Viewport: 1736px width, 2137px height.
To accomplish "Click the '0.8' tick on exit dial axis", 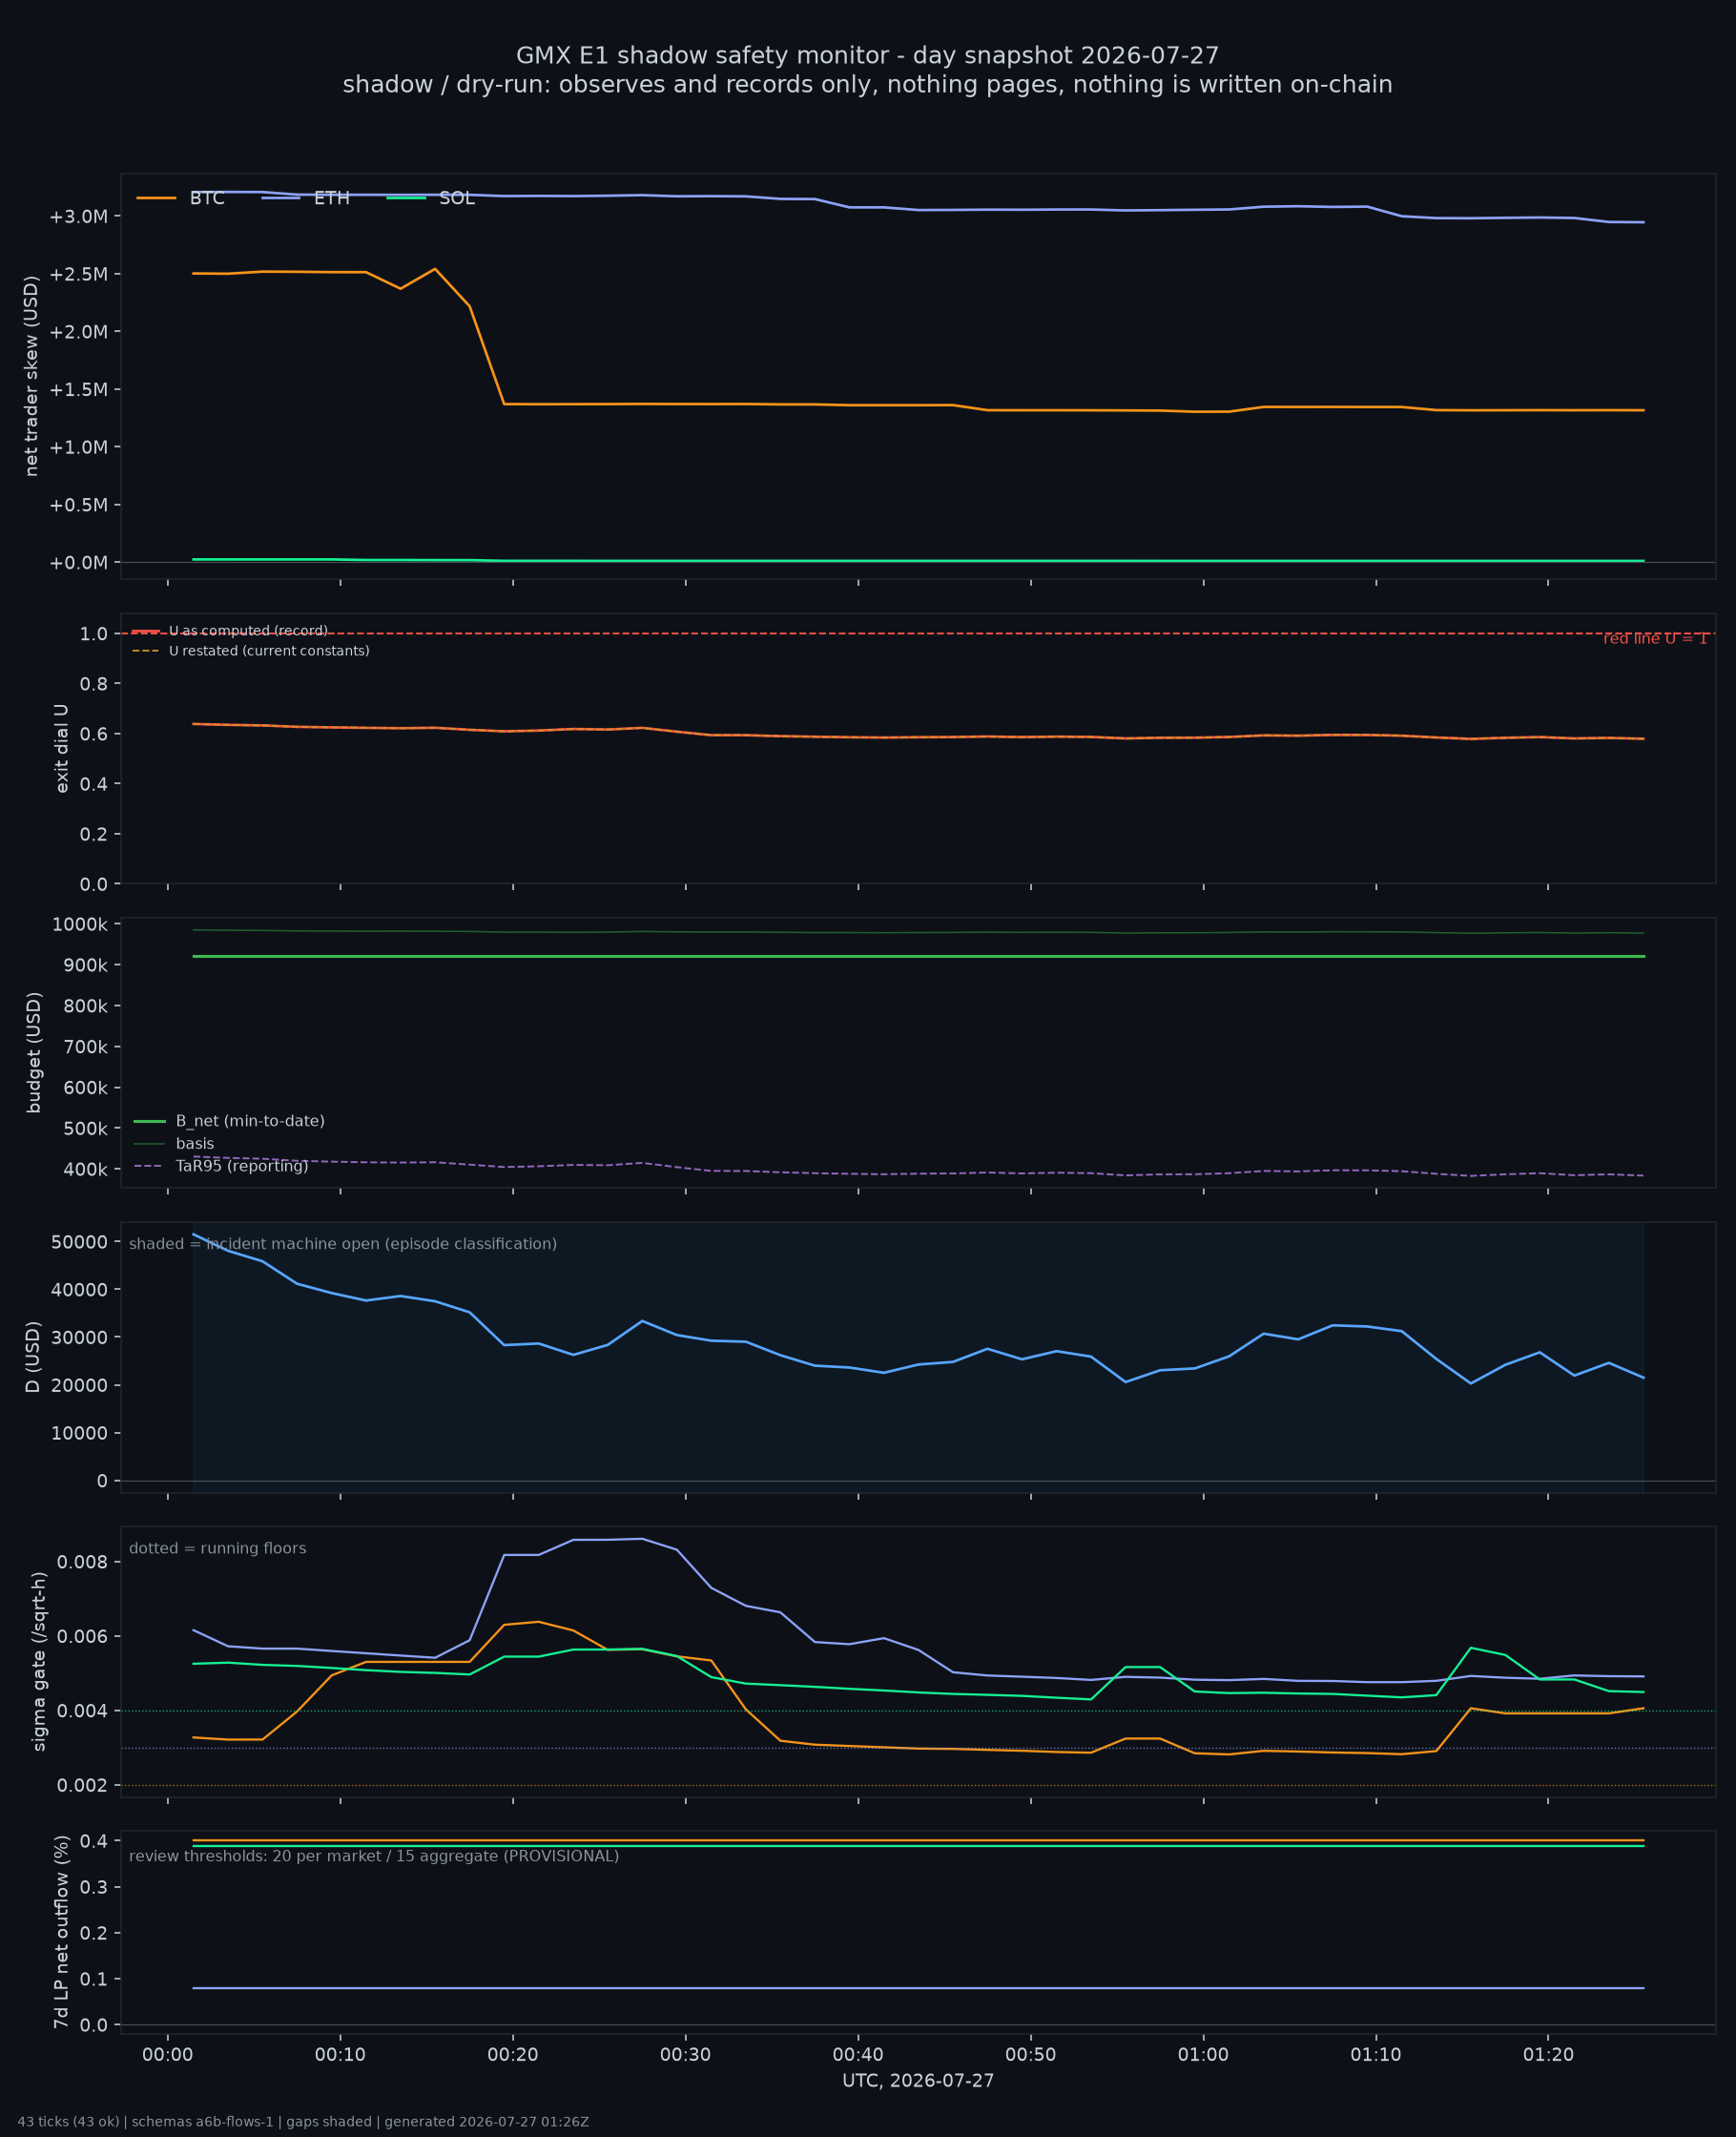I will (x=93, y=684).
